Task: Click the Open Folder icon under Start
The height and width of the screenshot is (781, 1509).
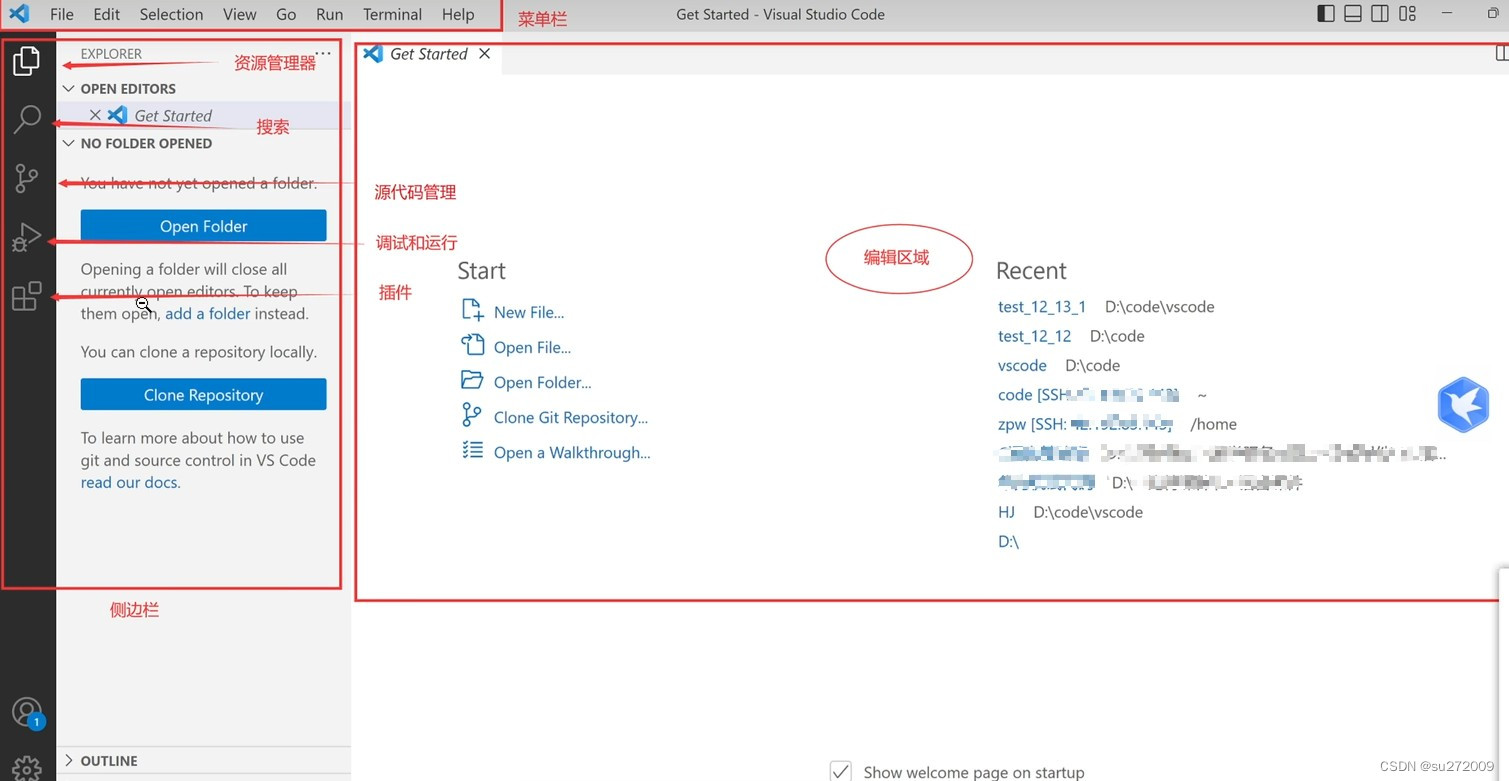Action: (472, 381)
